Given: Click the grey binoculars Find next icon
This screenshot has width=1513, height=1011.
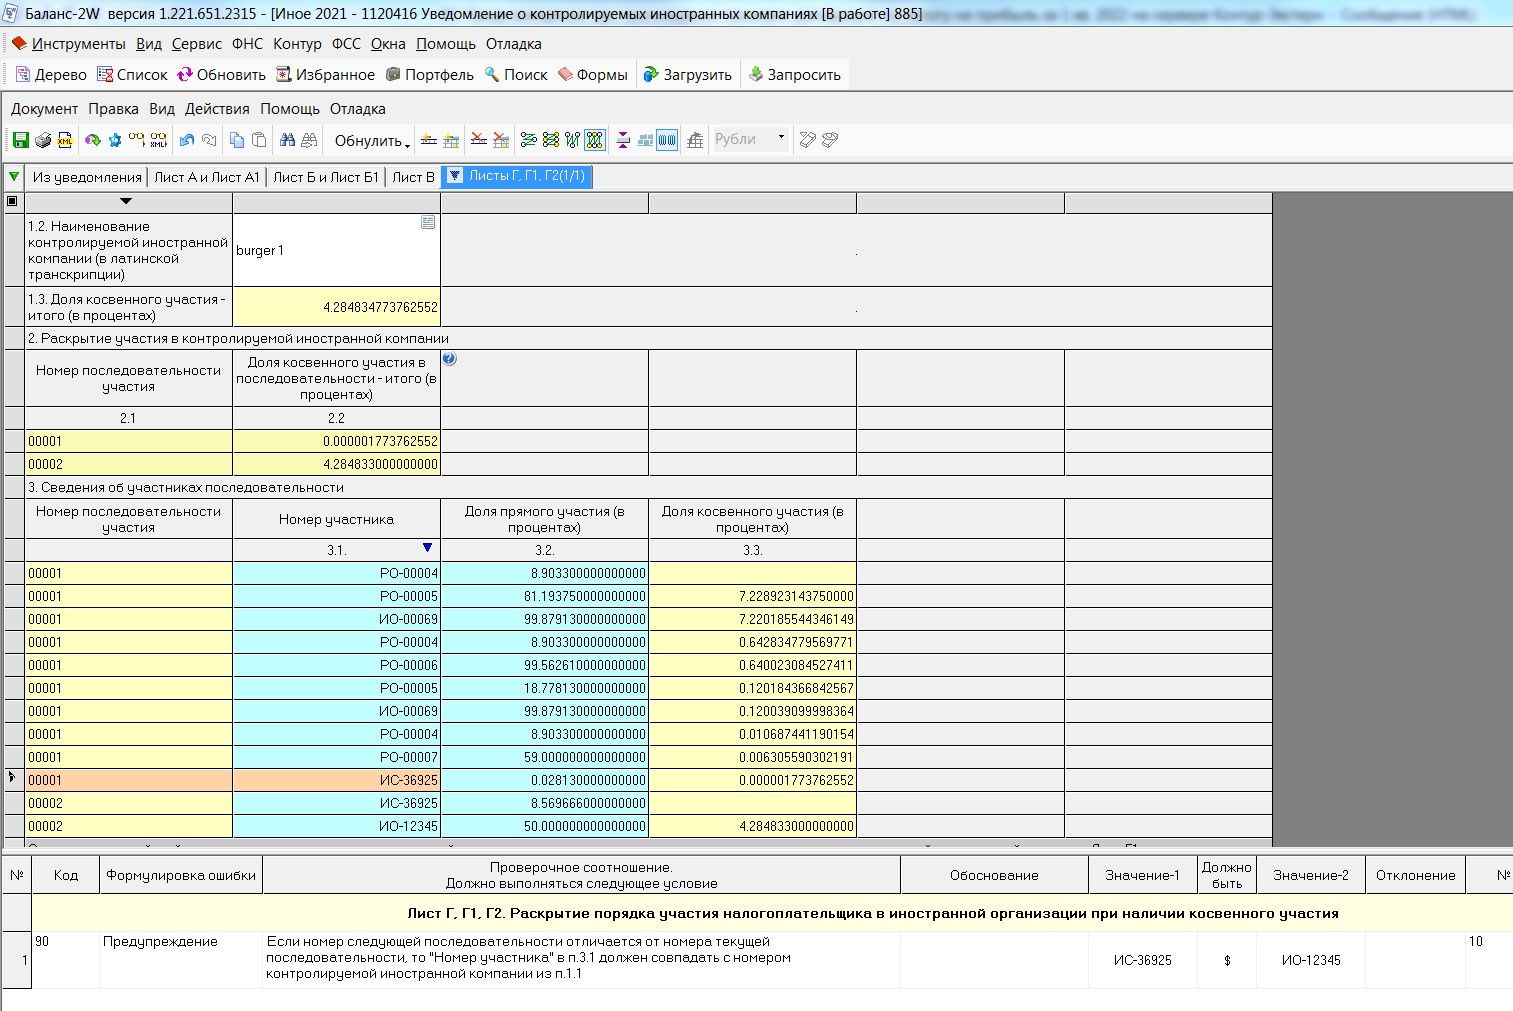Looking at the screenshot, I should click(x=310, y=140).
